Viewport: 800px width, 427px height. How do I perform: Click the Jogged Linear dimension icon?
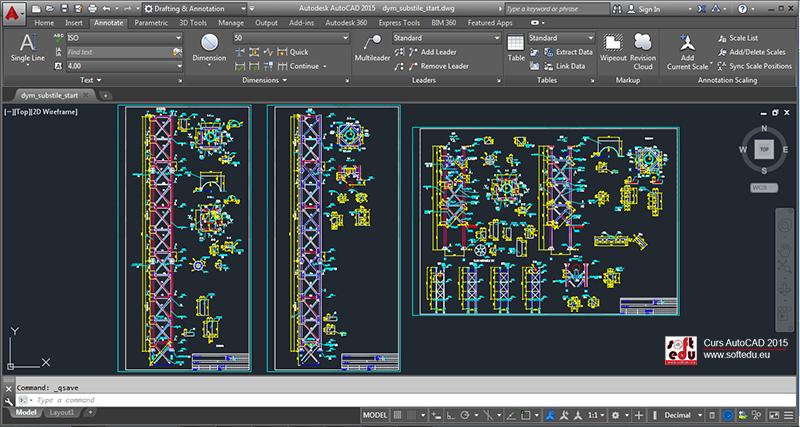[x=268, y=52]
